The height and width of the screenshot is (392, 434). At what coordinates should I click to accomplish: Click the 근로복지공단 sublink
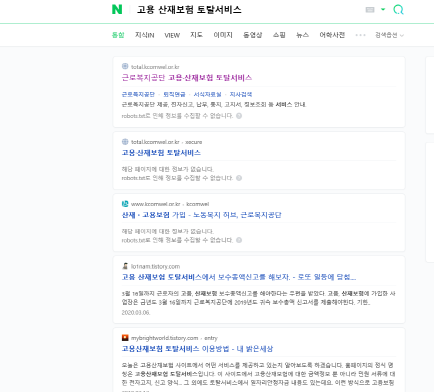138,94
